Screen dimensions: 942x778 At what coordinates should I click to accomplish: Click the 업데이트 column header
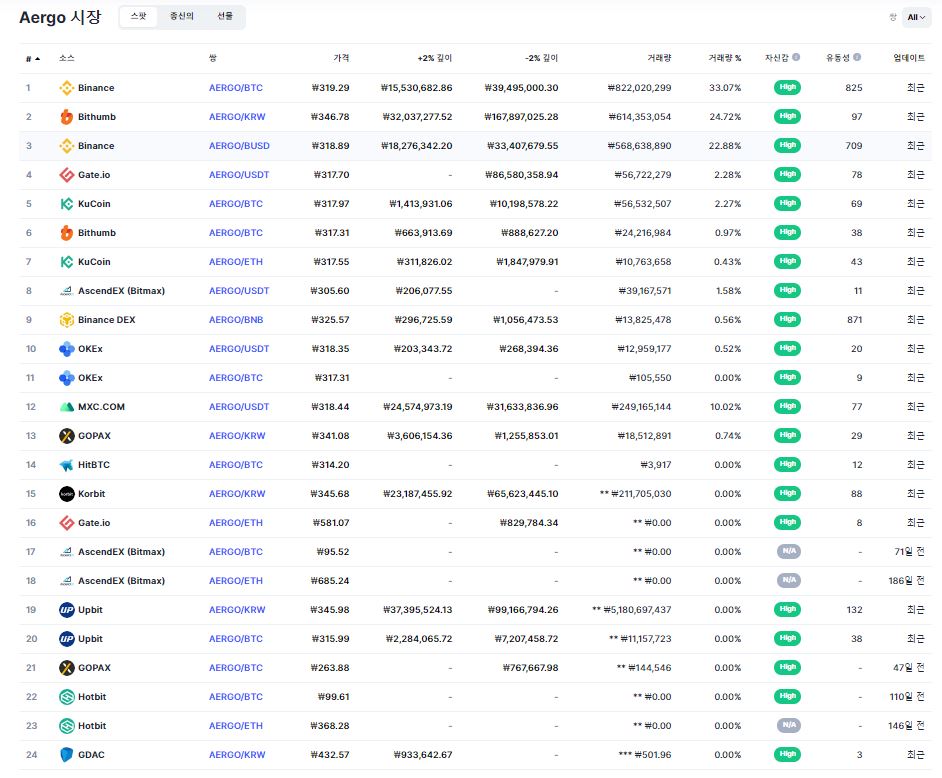pyautogui.click(x=908, y=58)
